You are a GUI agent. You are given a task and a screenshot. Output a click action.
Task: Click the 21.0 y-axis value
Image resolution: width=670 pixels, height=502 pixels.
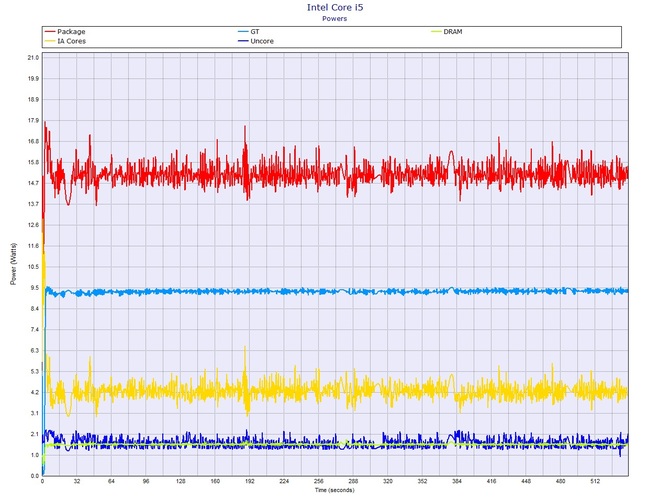[33, 58]
